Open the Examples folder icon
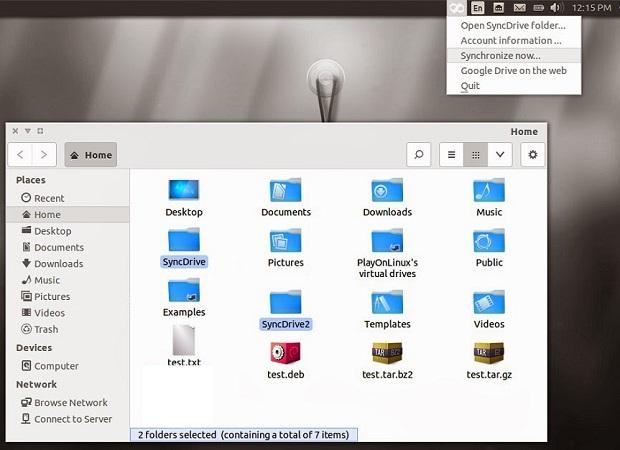 tap(184, 290)
